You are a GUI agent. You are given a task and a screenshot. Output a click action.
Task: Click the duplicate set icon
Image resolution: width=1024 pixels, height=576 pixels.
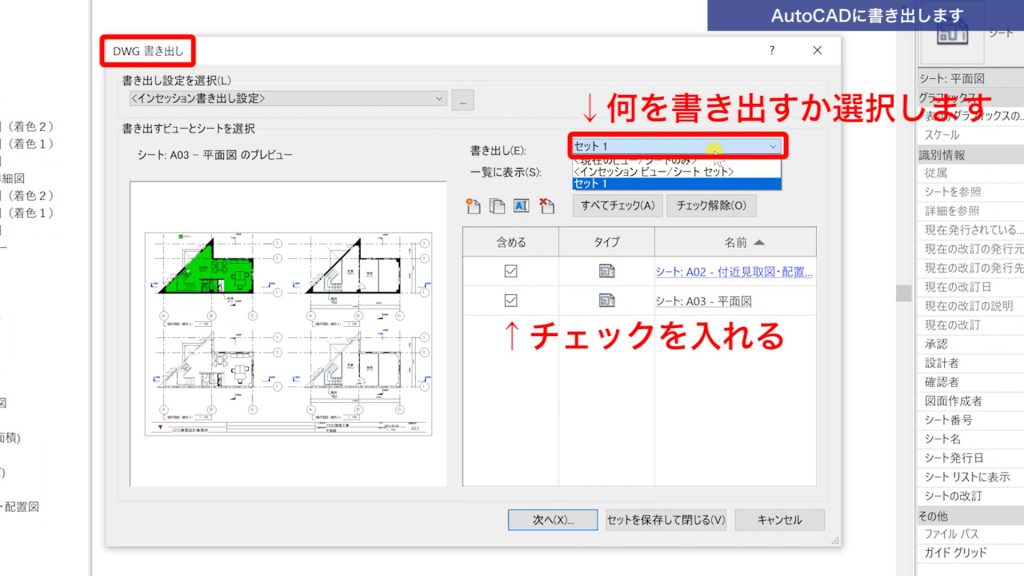point(497,206)
